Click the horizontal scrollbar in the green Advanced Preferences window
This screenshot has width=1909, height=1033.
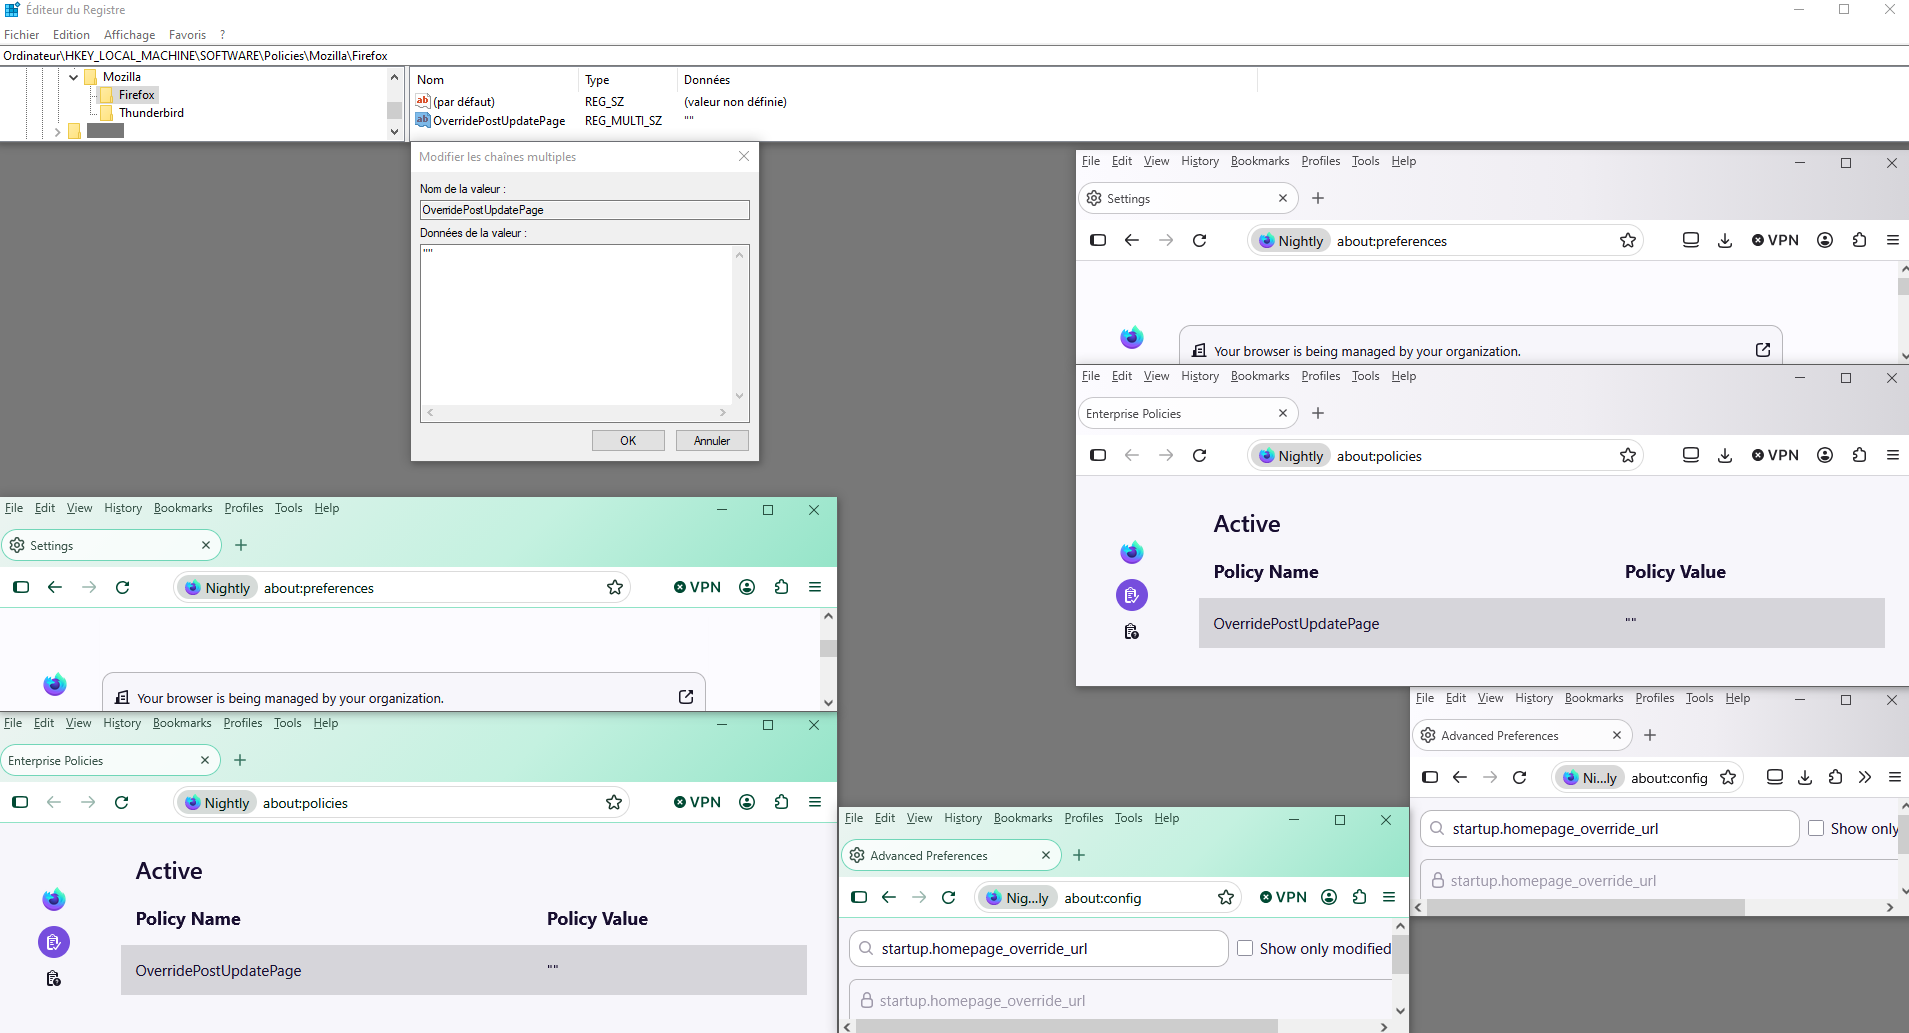[1067, 1026]
